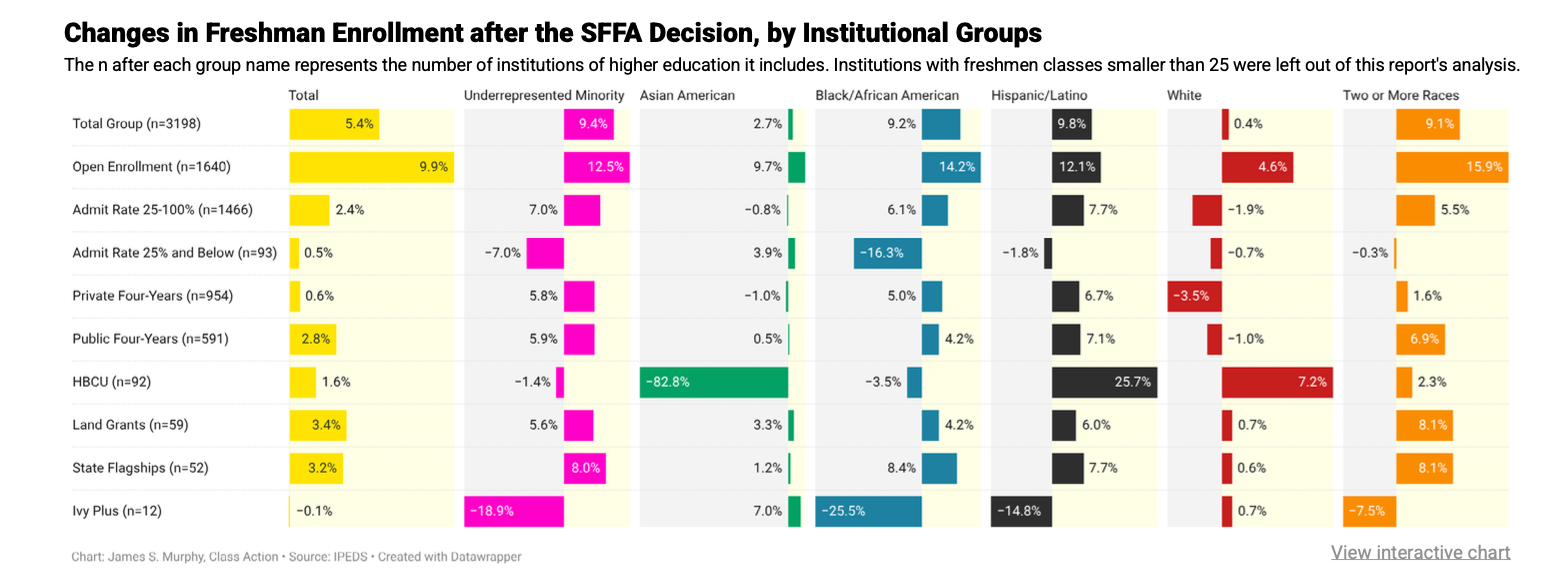Click the Underrepresented Minority column header
The width and height of the screenshot is (1550, 578).
pos(544,96)
